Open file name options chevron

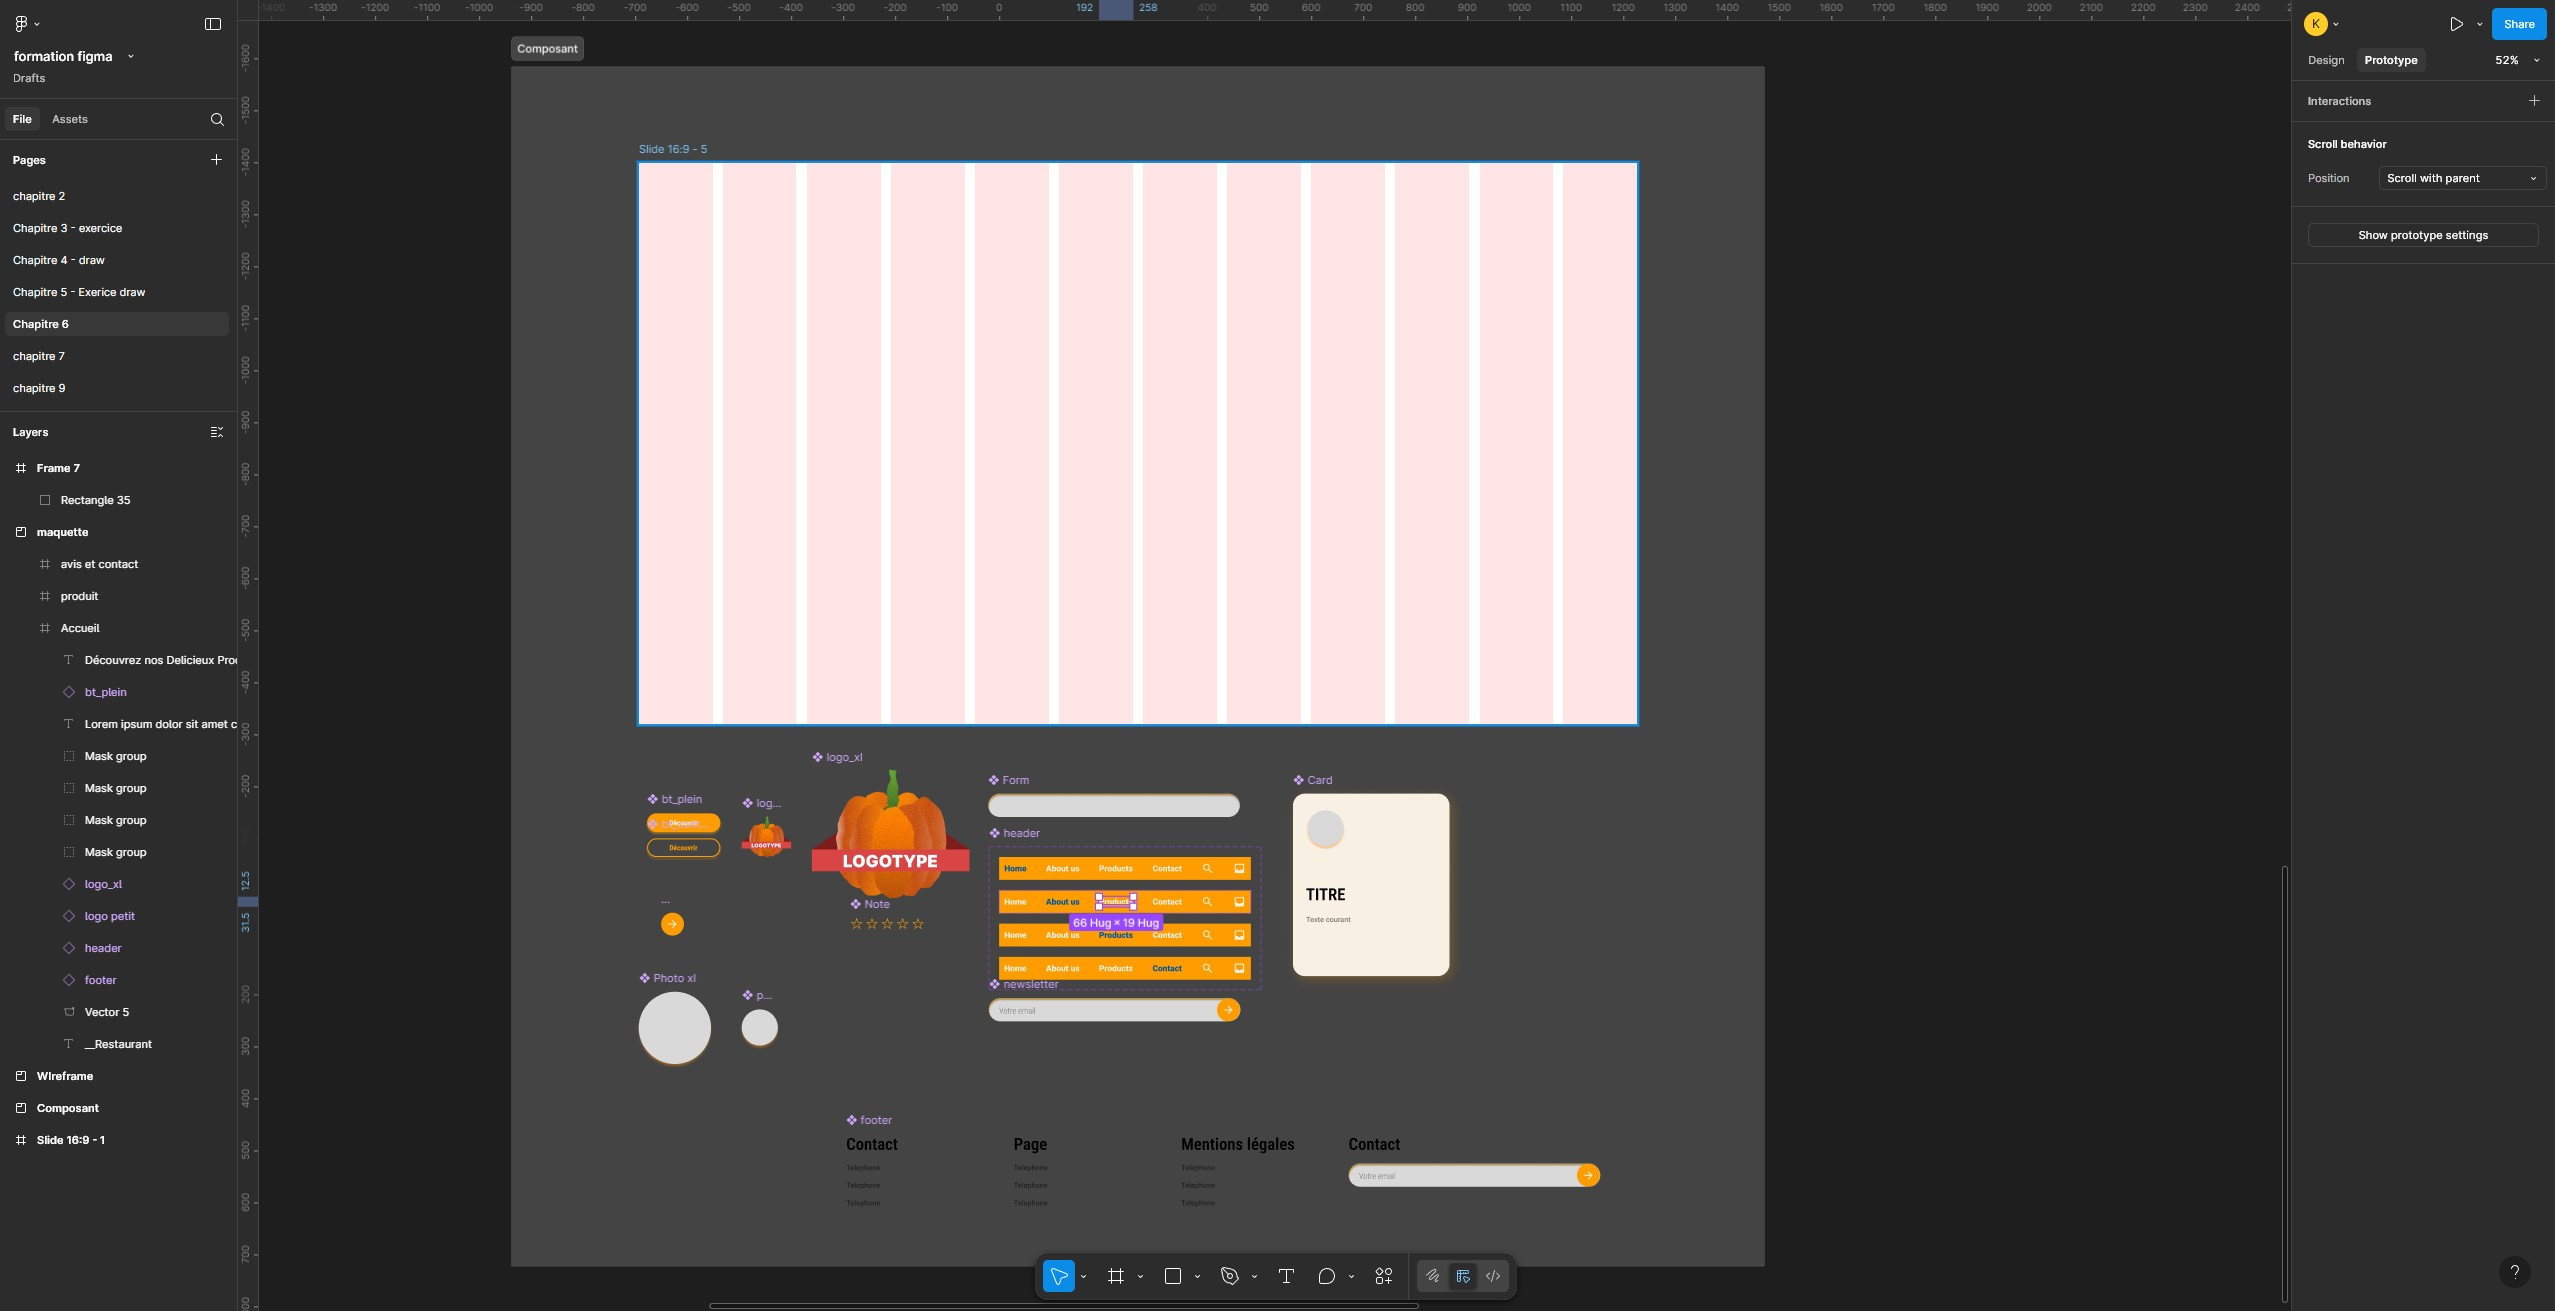tap(131, 57)
